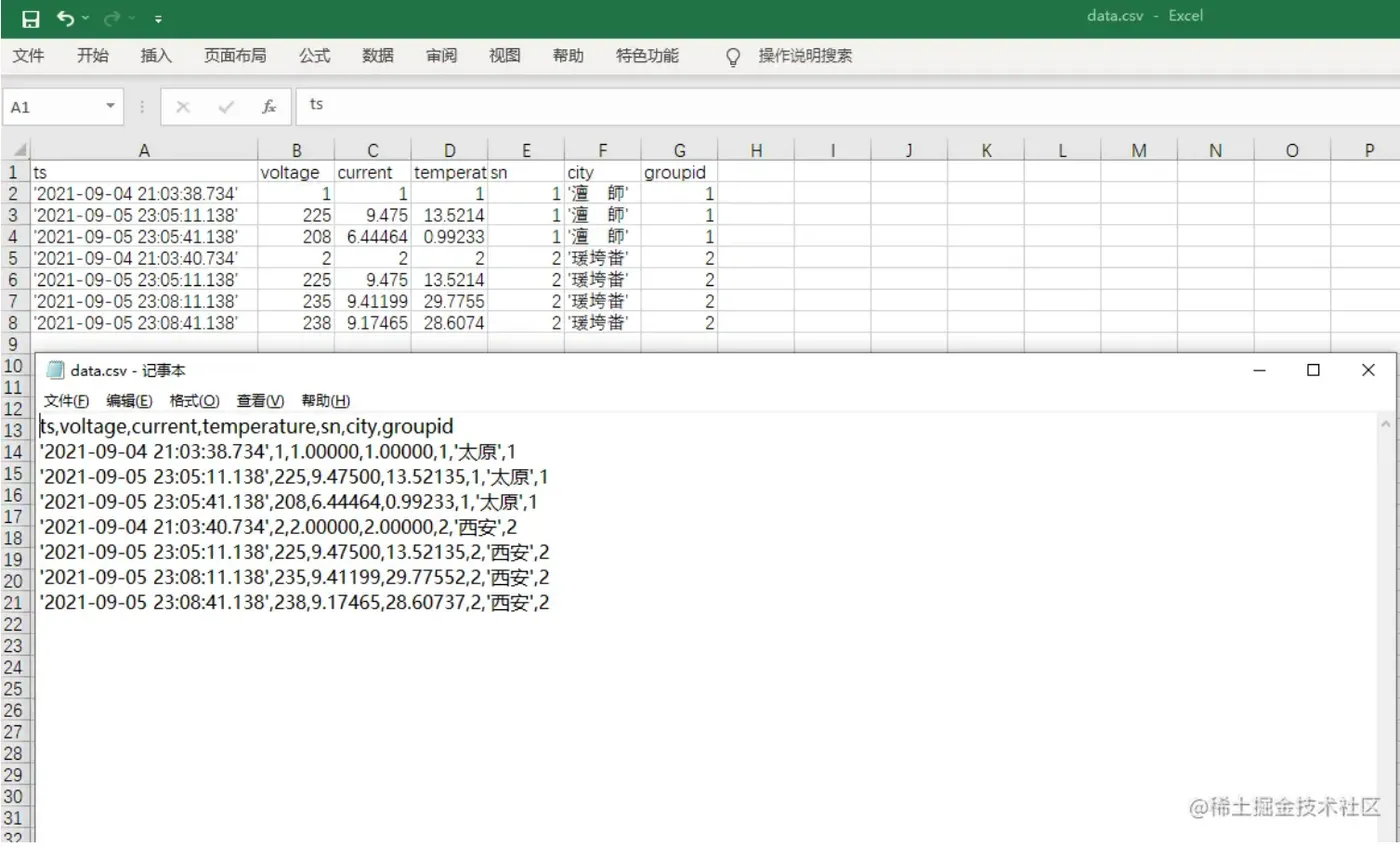Open Notepad 格式(O) menu
The width and height of the screenshot is (1400, 847).
(194, 401)
